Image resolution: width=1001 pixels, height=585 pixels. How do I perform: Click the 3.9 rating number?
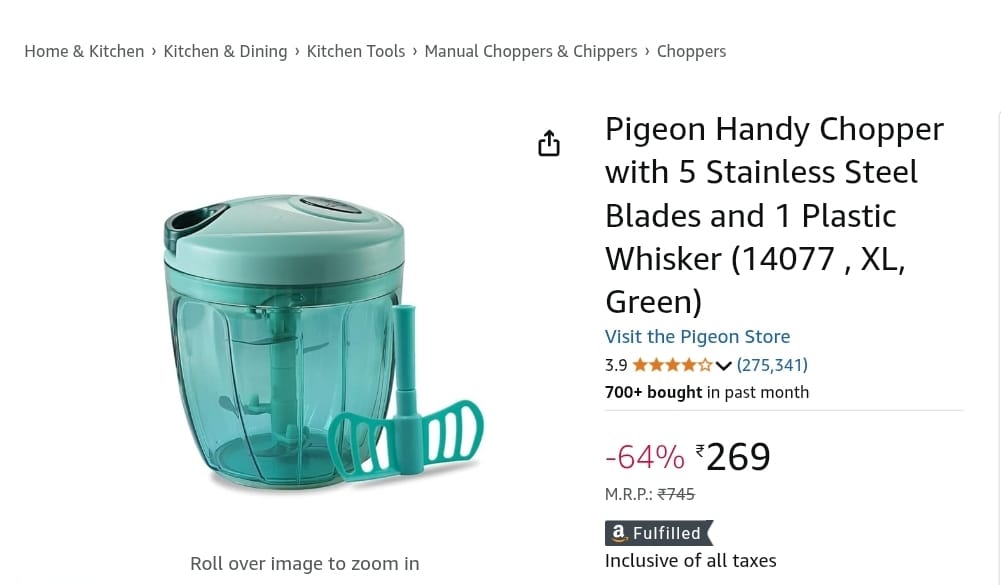[x=616, y=365]
